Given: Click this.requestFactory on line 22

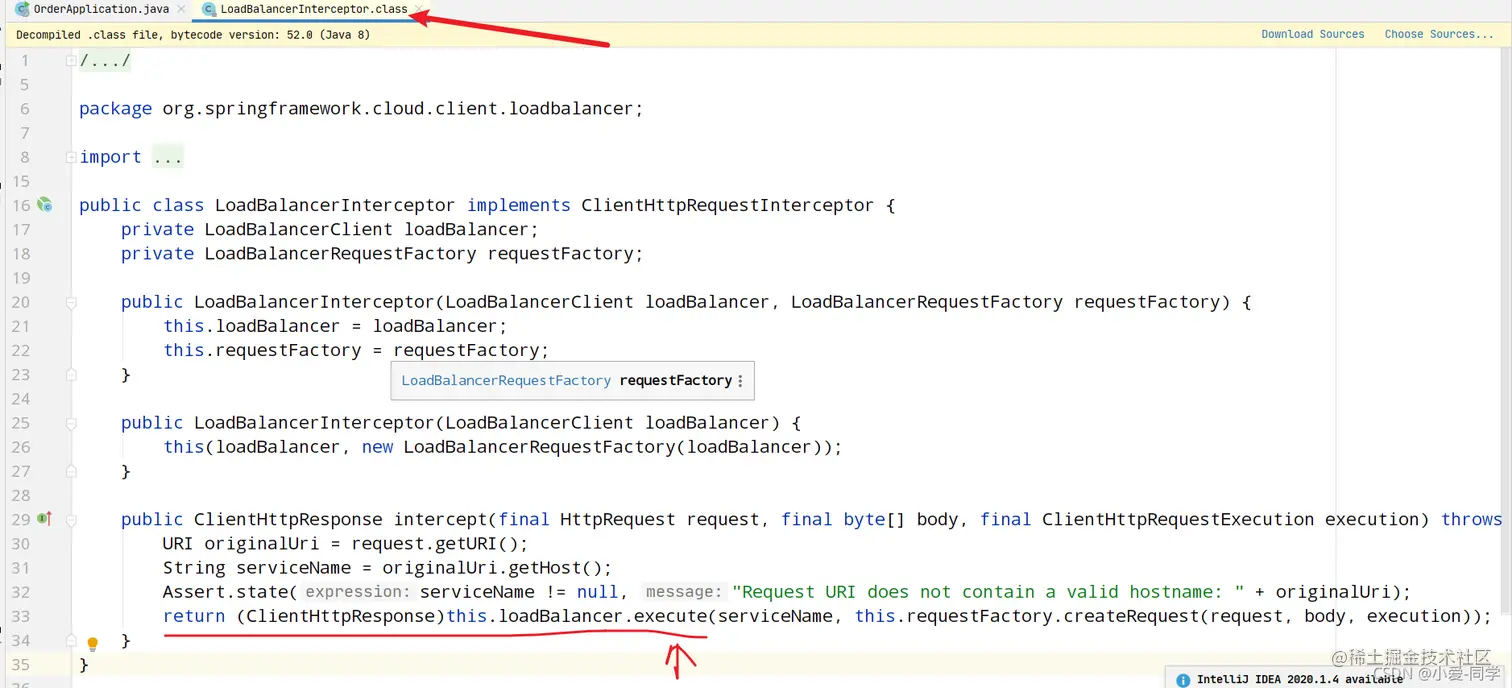Looking at the screenshot, I should coord(262,350).
